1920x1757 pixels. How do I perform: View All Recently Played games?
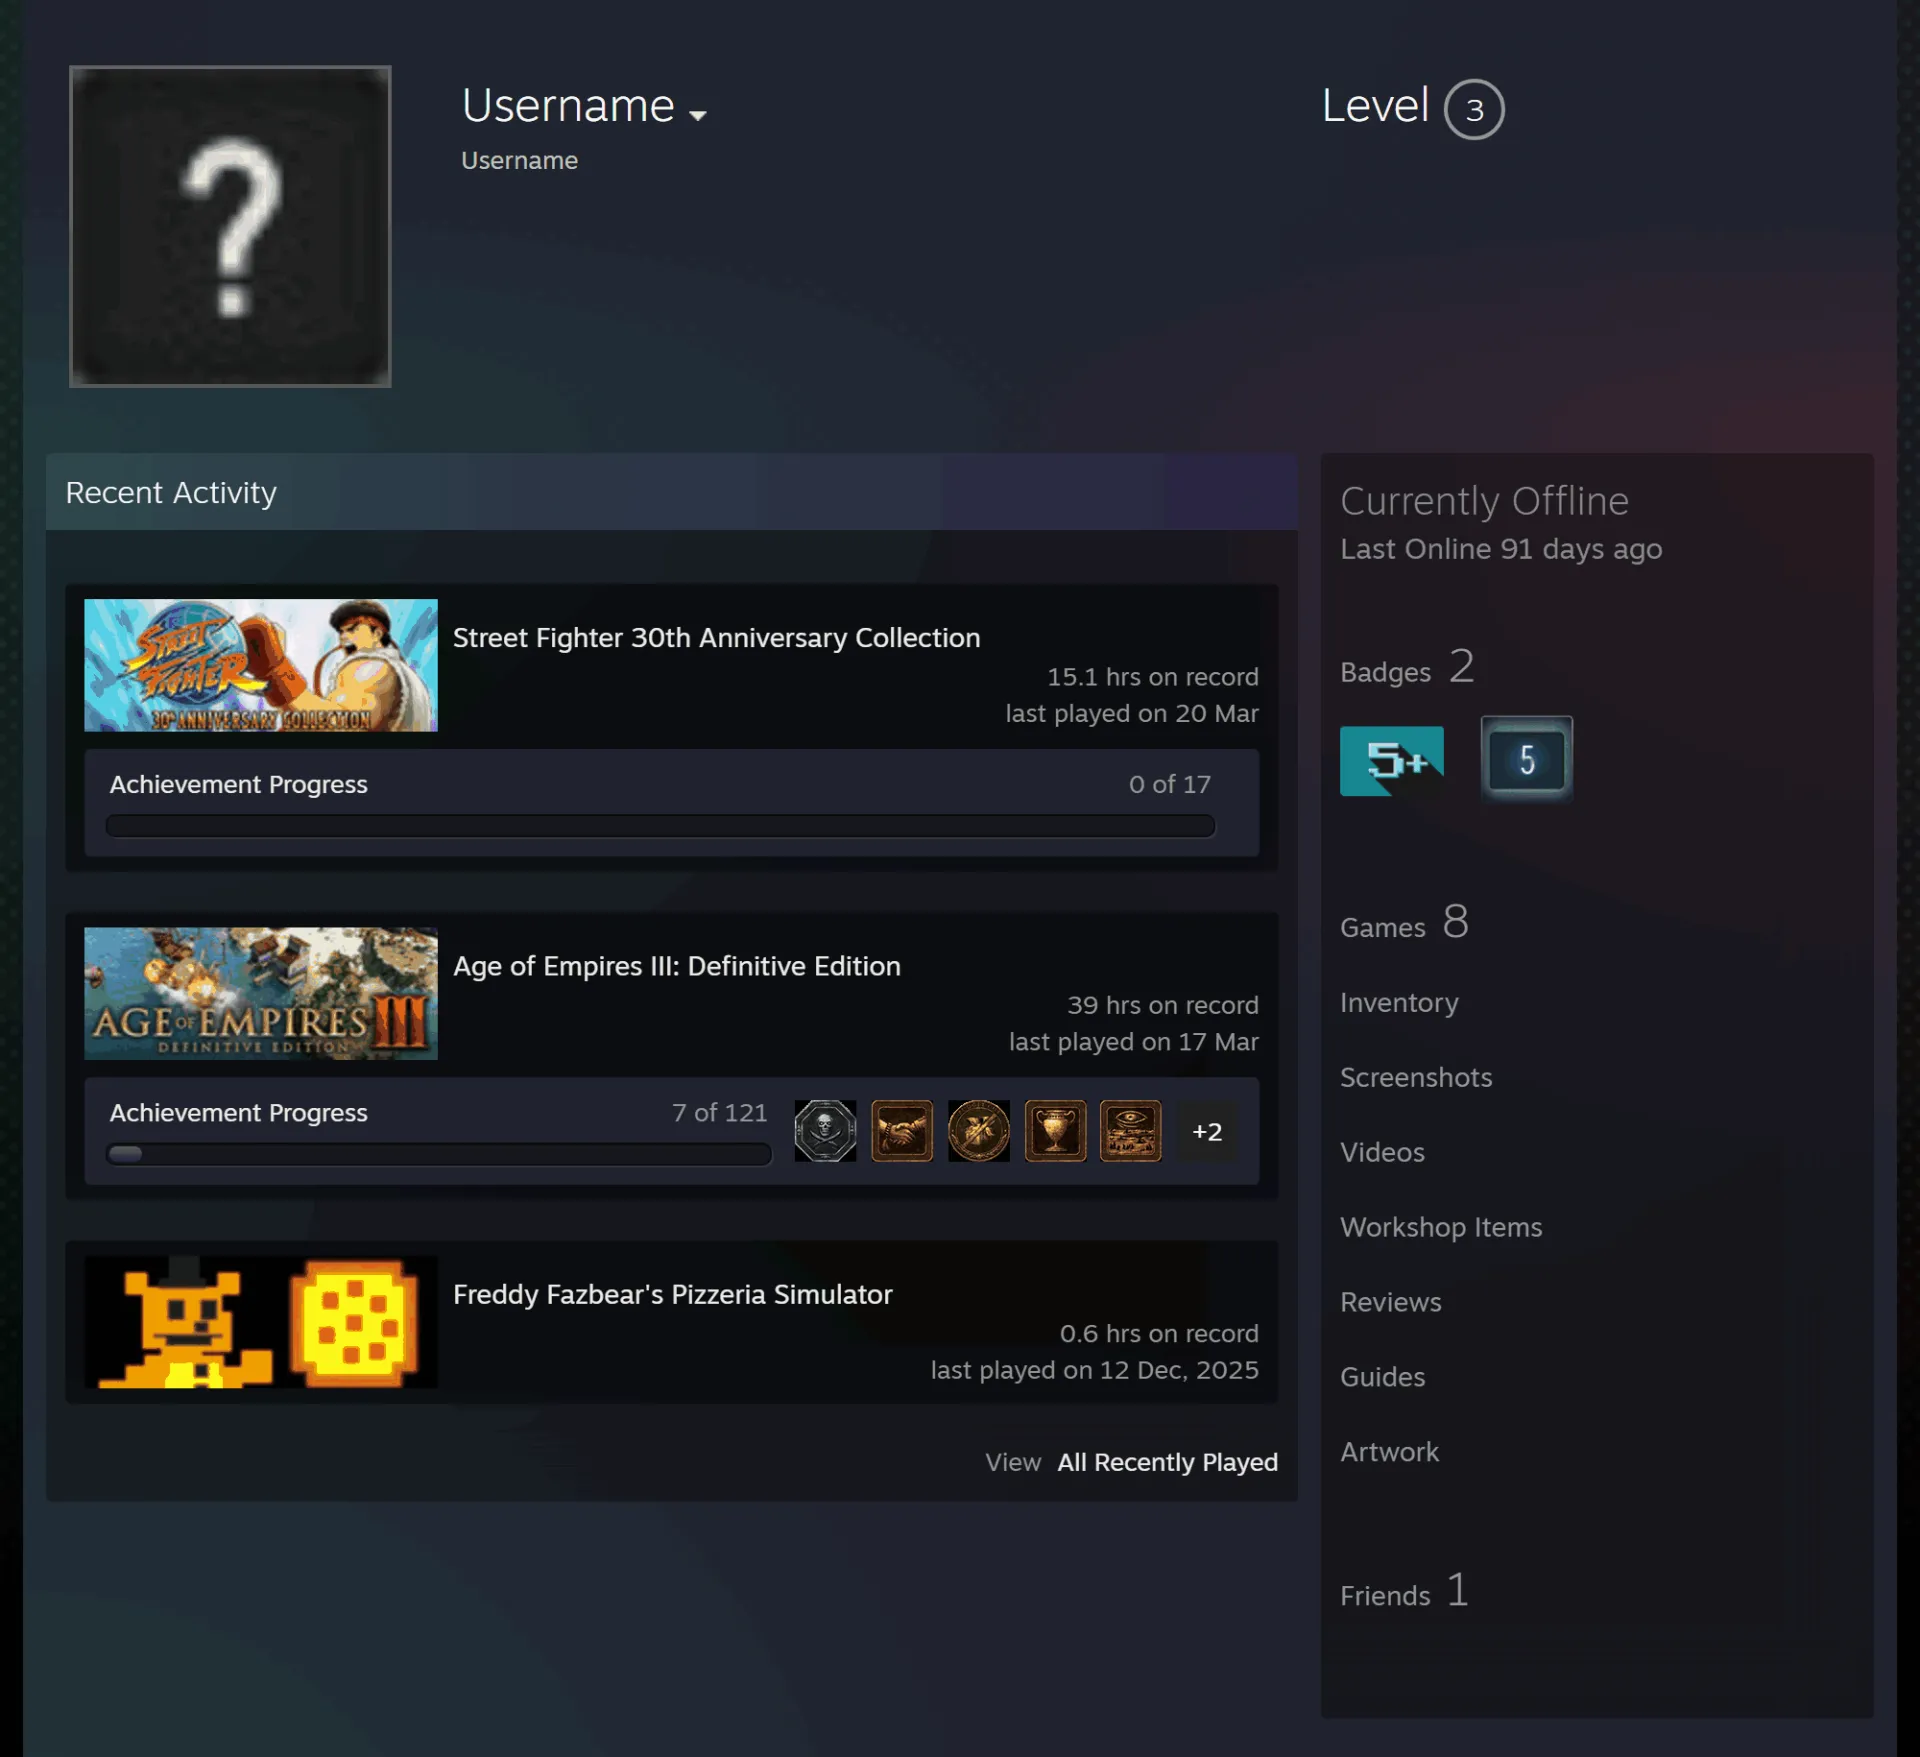[x=1167, y=1462]
